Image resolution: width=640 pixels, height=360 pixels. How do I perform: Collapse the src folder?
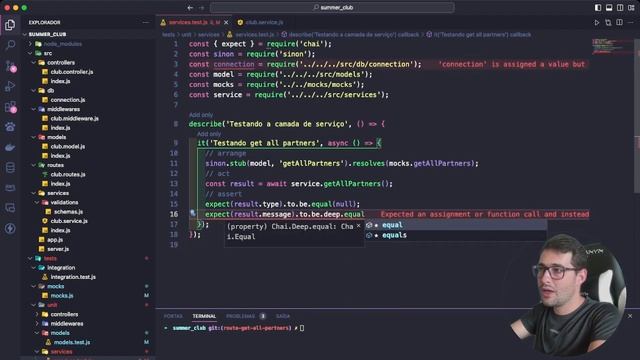tap(30, 53)
